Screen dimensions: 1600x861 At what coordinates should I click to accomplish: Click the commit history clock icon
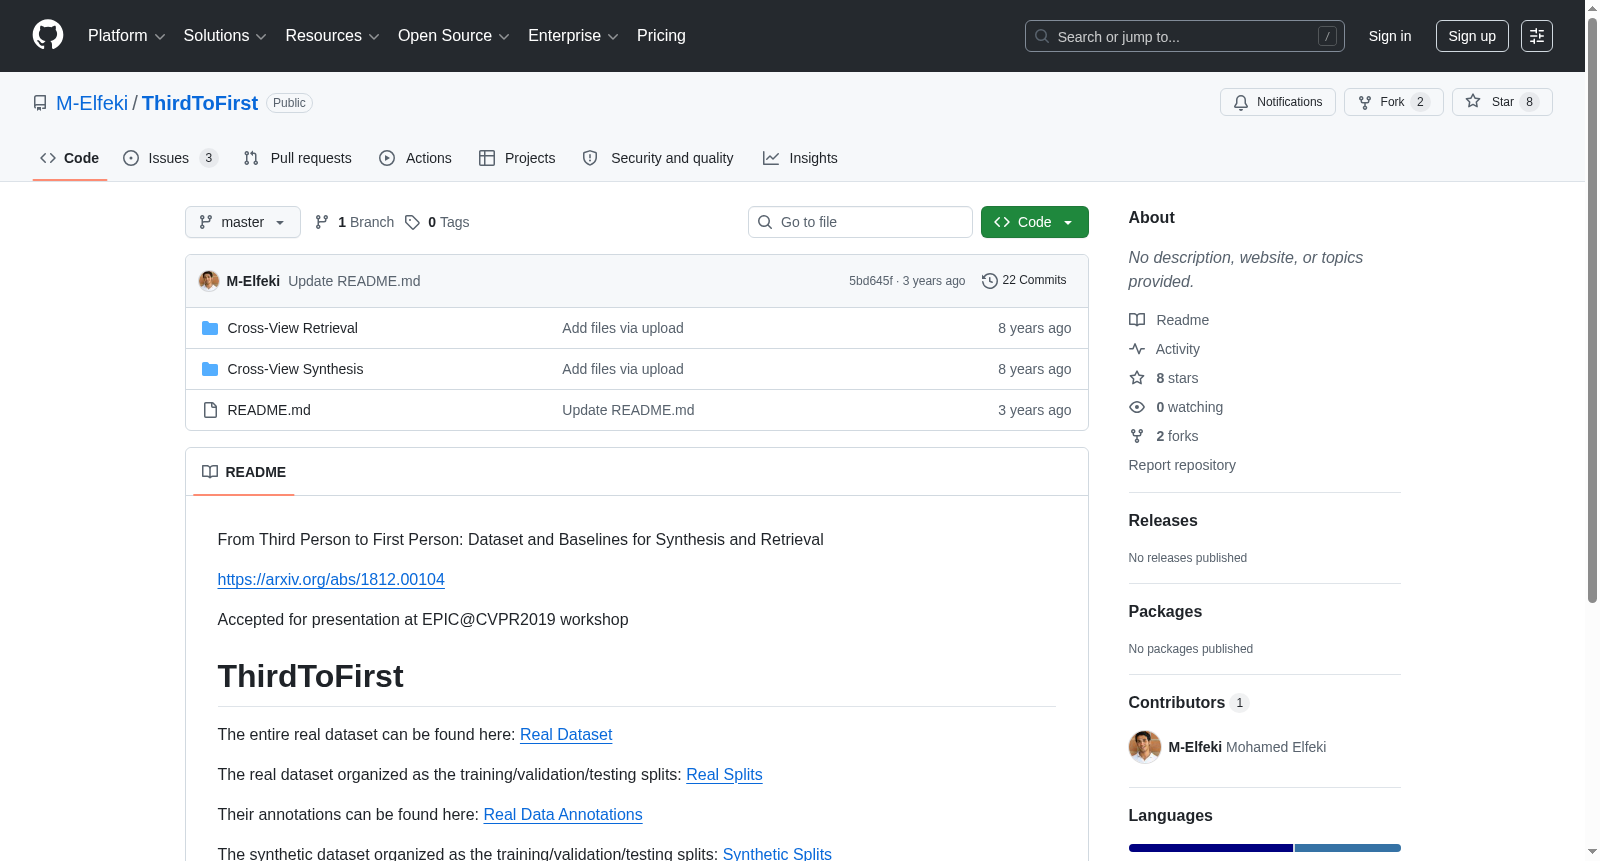click(x=990, y=281)
